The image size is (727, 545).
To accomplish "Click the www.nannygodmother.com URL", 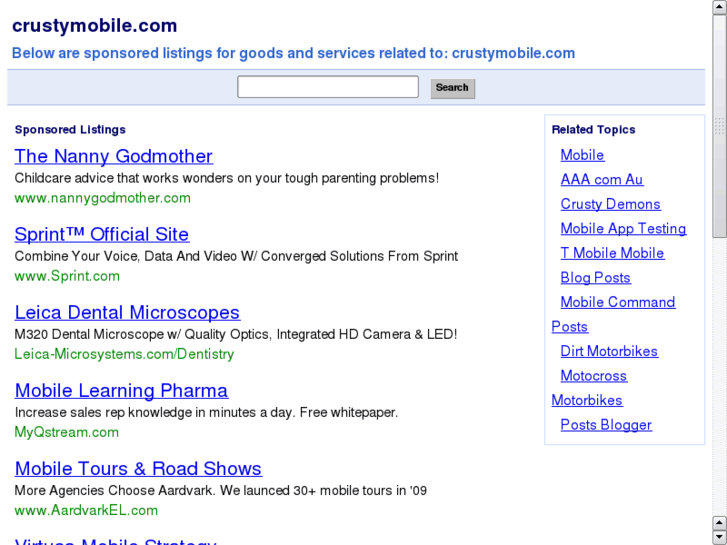I will tap(102, 198).
